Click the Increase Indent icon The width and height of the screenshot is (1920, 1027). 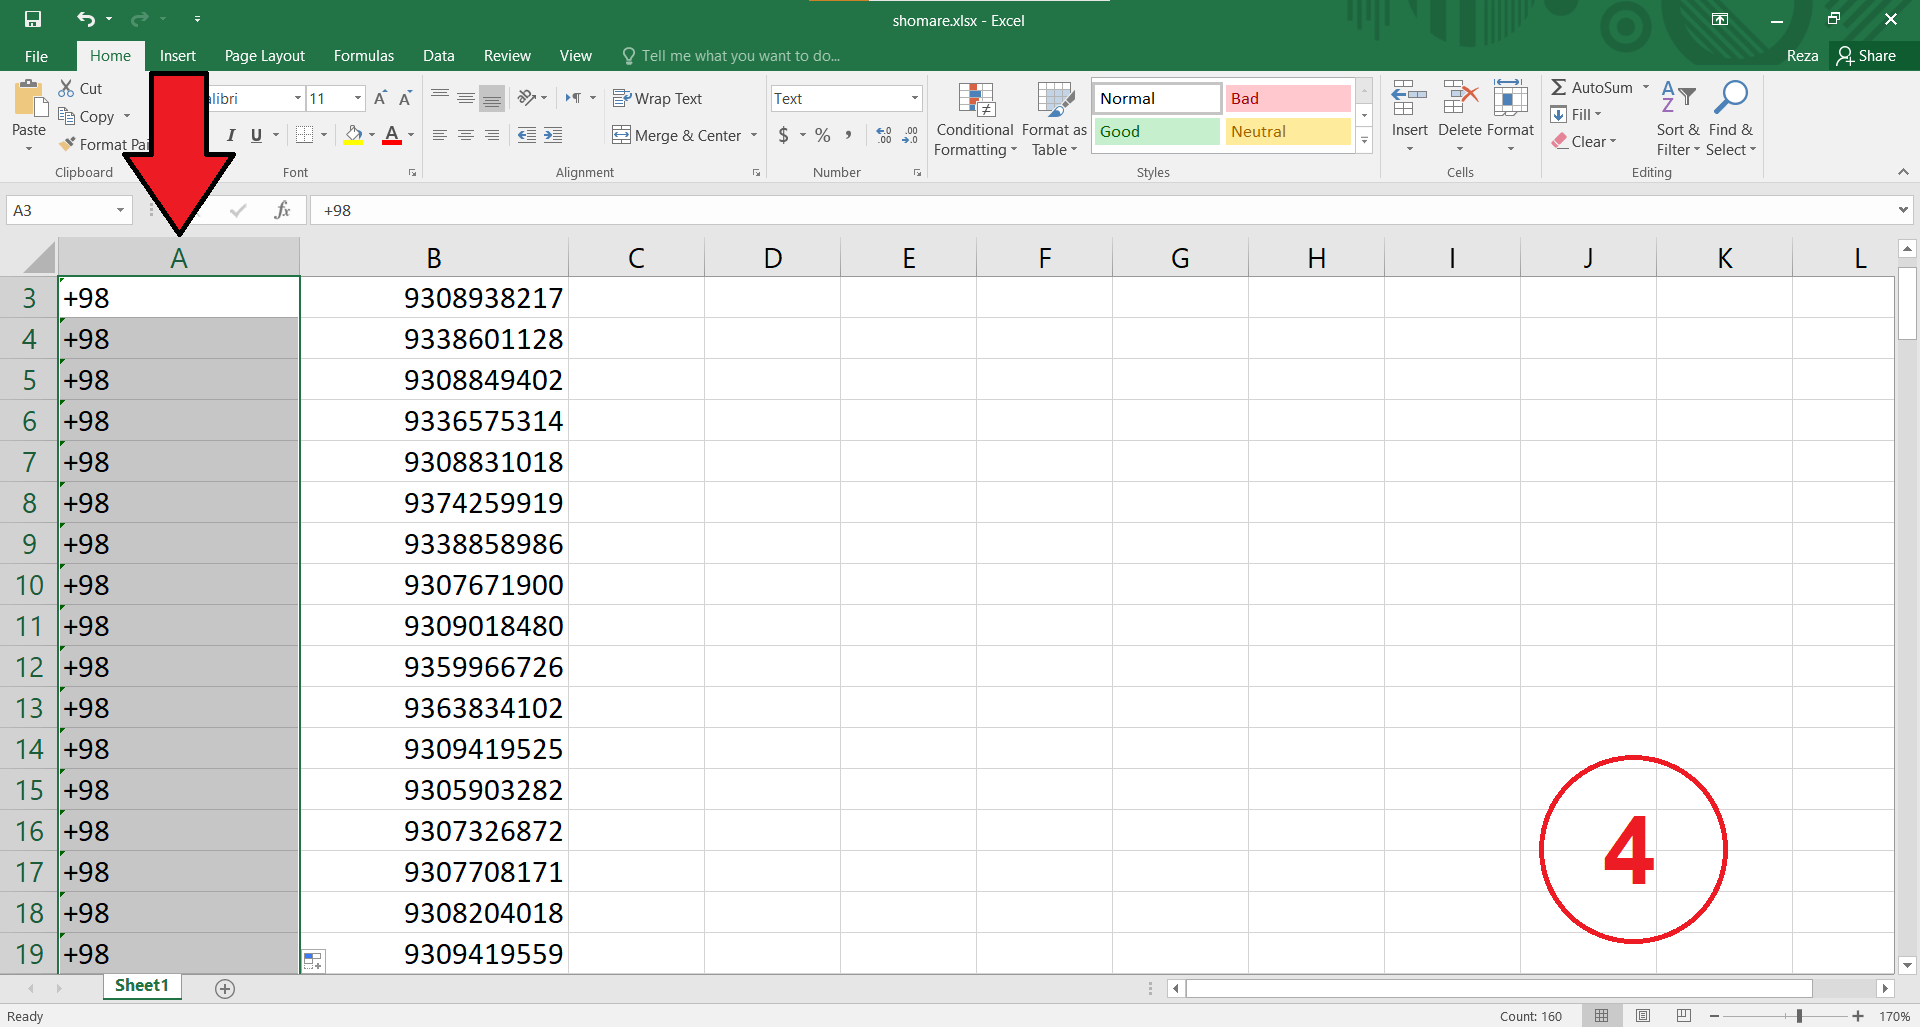[x=553, y=135]
